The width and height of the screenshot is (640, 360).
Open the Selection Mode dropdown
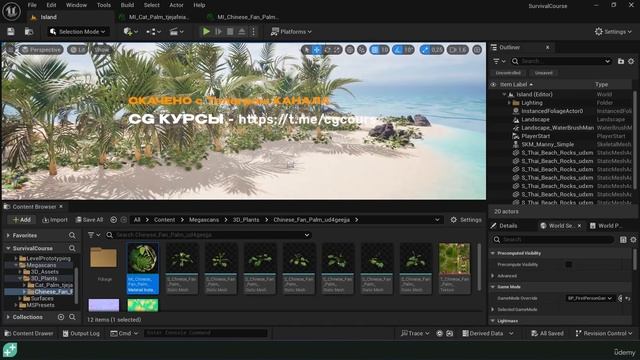point(78,31)
